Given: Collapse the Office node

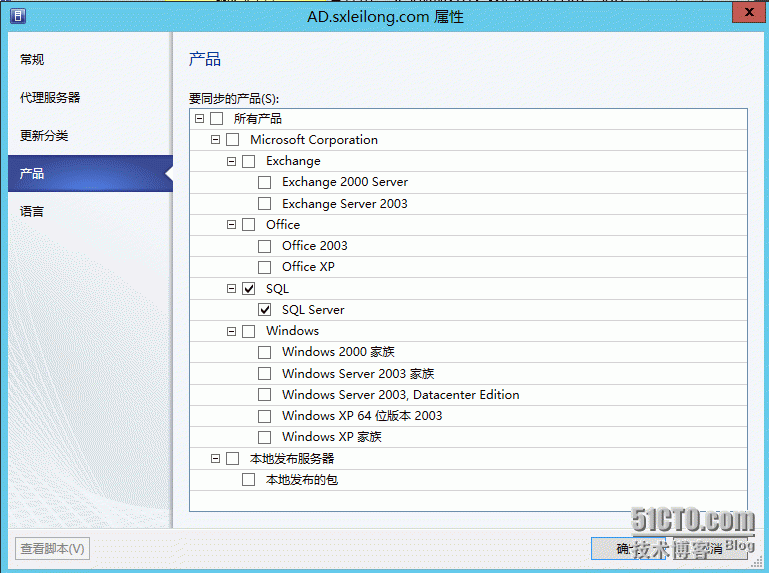Looking at the screenshot, I should pyautogui.click(x=231, y=225).
